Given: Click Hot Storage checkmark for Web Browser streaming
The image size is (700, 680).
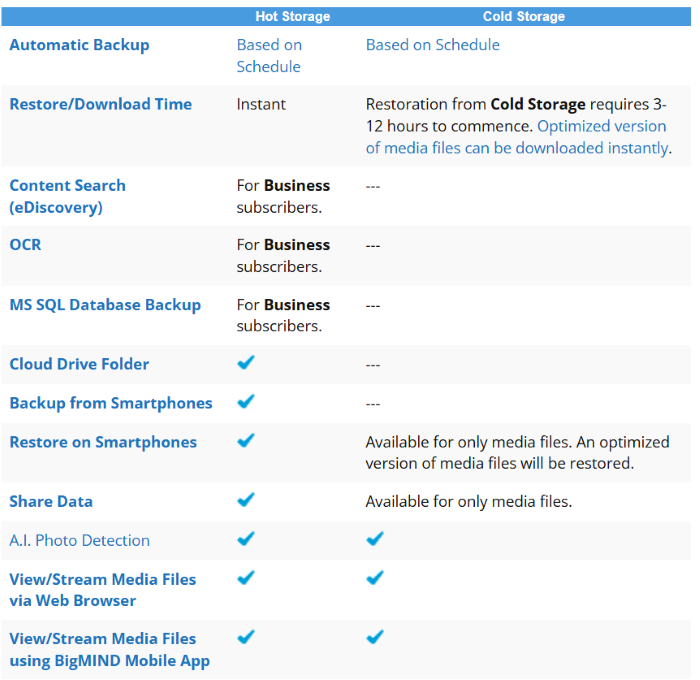Looking at the screenshot, I should pos(246,578).
